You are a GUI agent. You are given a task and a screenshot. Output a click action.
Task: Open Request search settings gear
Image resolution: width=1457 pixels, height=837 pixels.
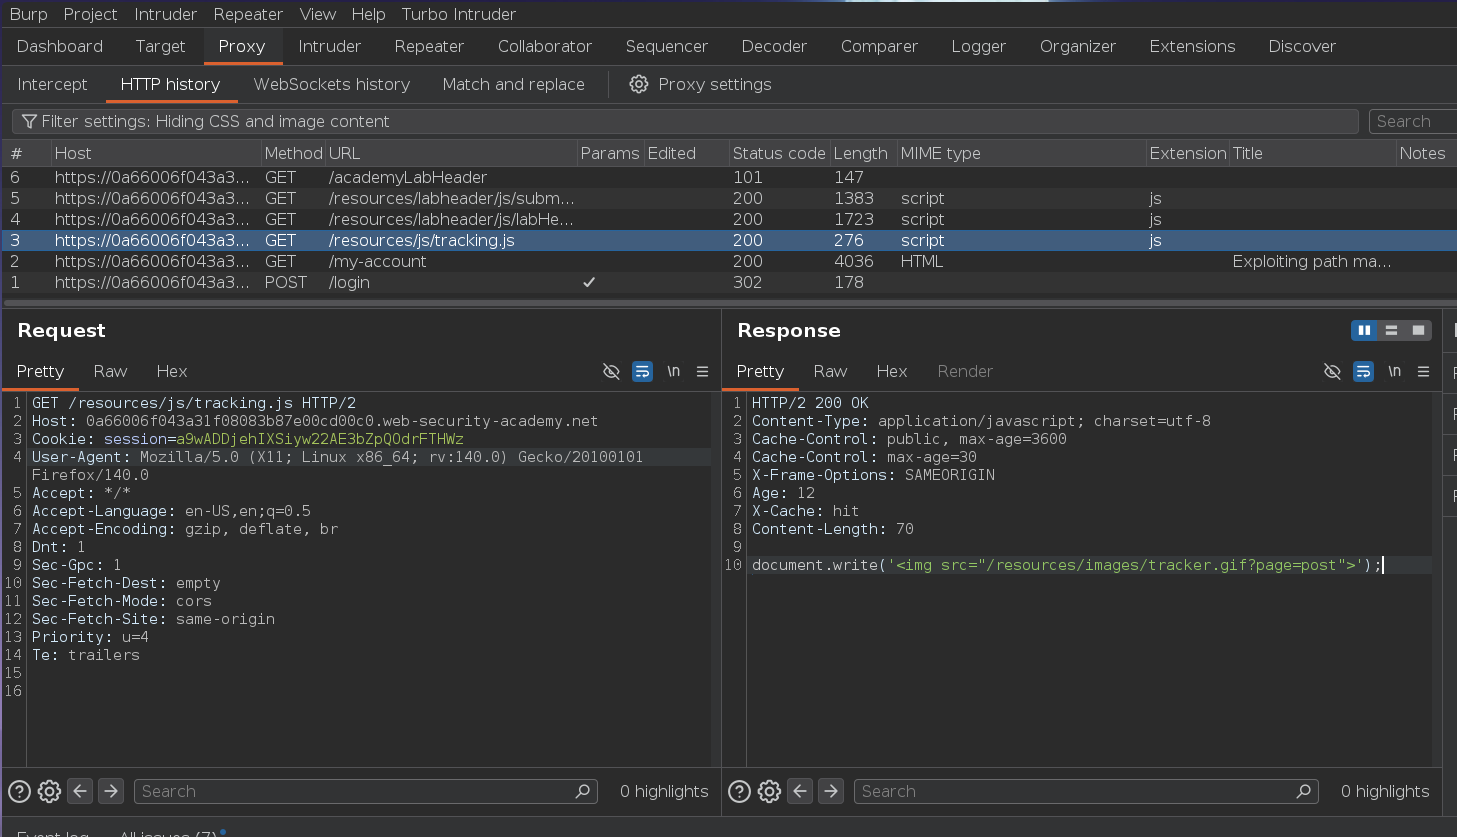pos(49,791)
